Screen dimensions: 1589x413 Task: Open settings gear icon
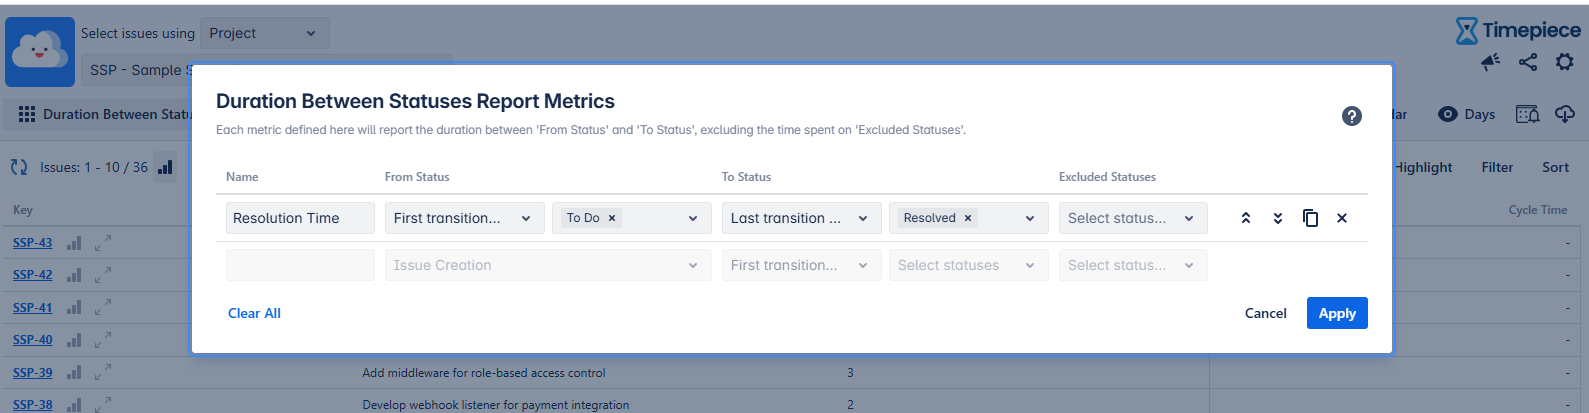[1564, 62]
